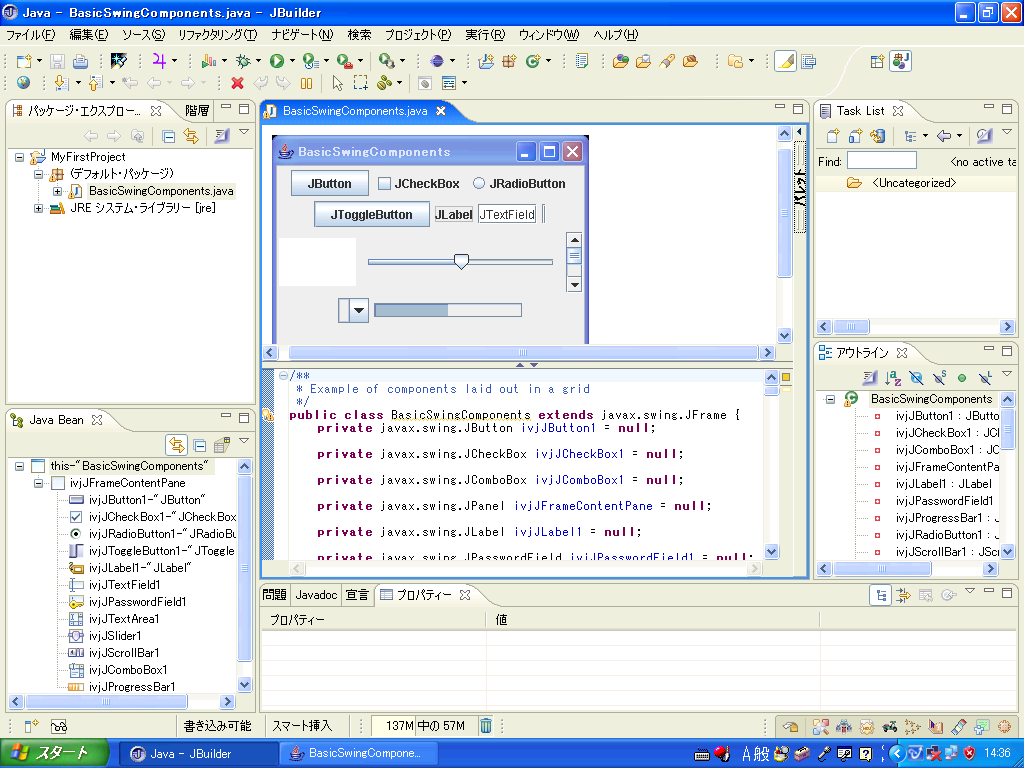1024x768 pixels.
Task: Choose the marquee selection tool
Action: click(x=360, y=84)
